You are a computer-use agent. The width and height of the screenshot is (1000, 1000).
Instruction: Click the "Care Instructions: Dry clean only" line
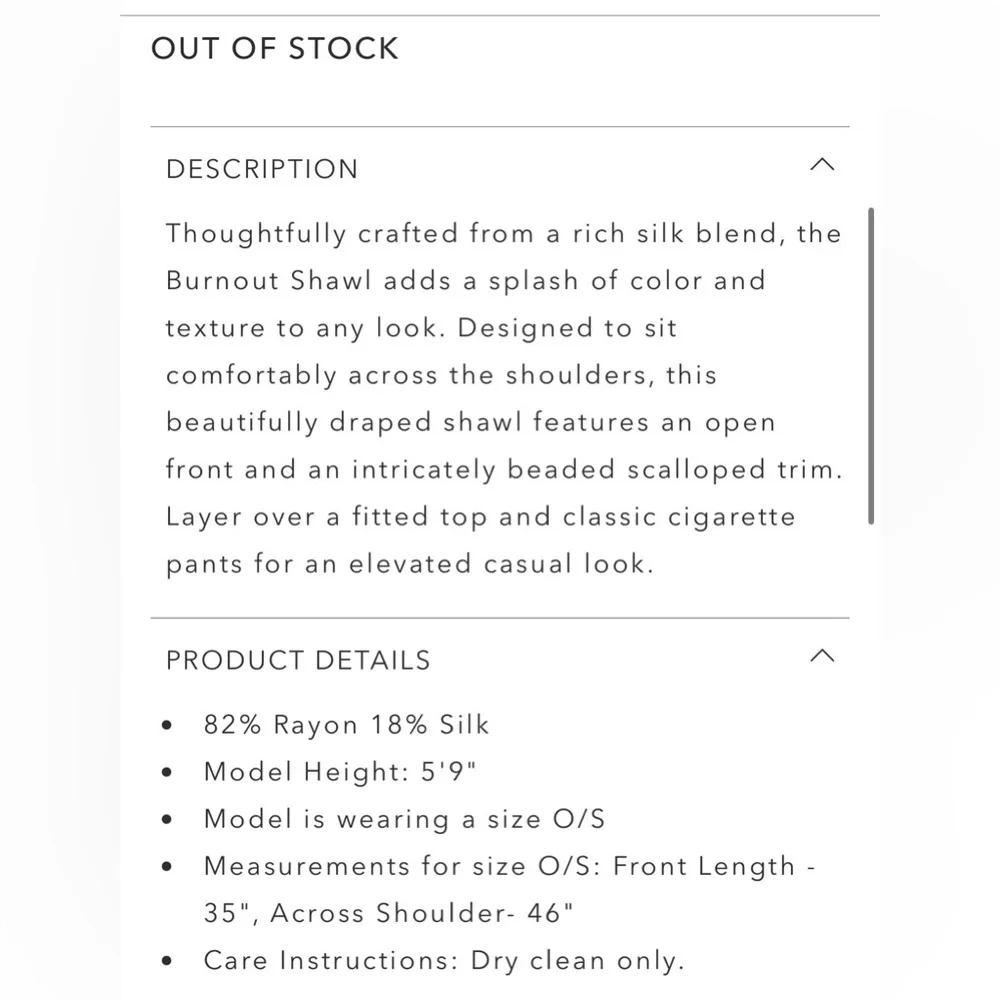click(444, 962)
